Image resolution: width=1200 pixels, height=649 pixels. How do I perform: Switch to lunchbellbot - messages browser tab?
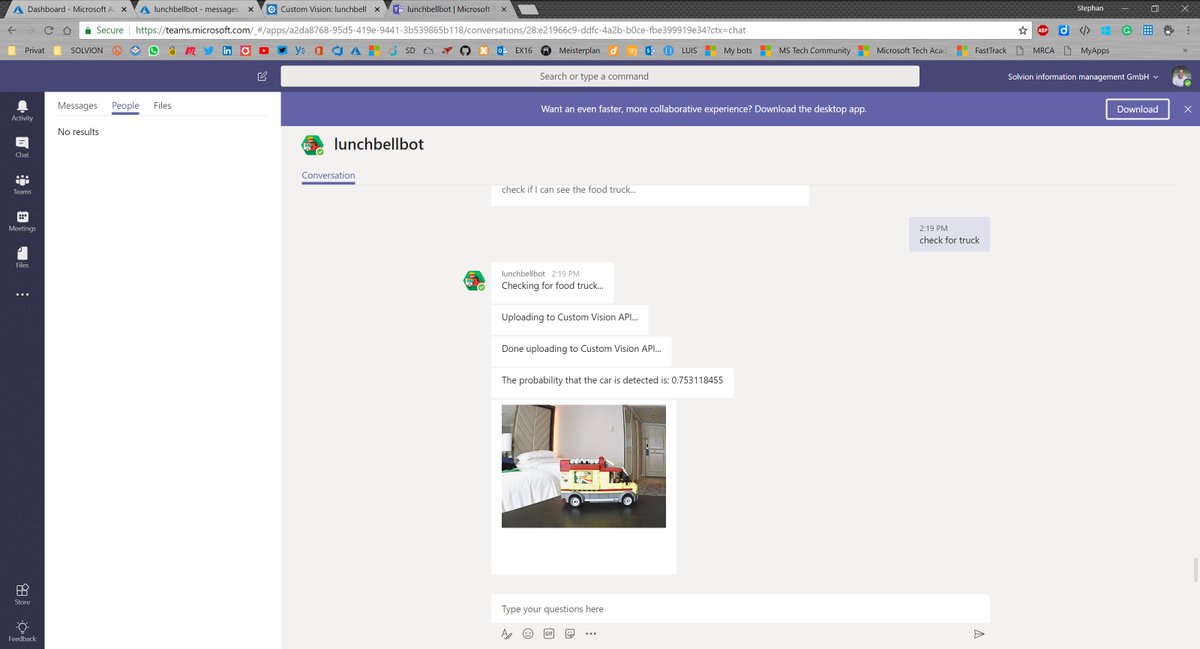click(194, 9)
